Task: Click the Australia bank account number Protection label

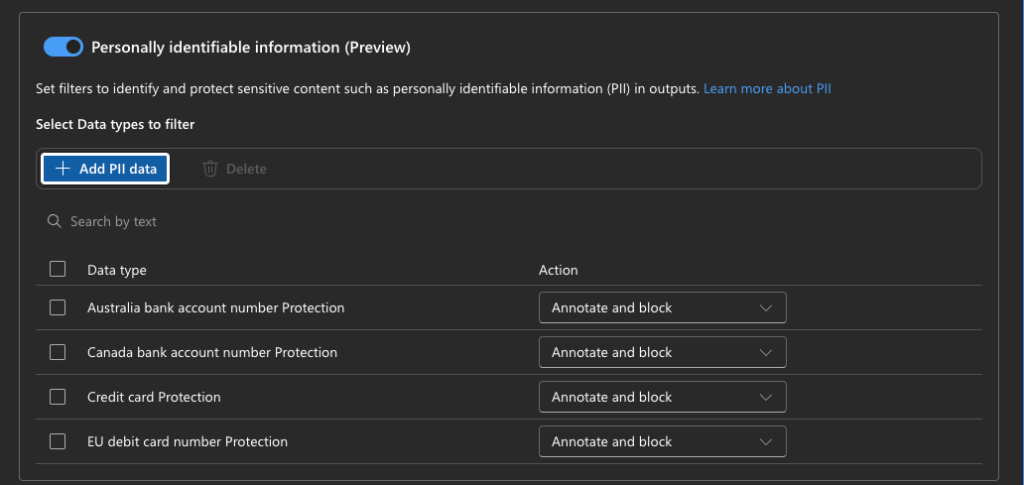Action: pyautogui.click(x=216, y=308)
